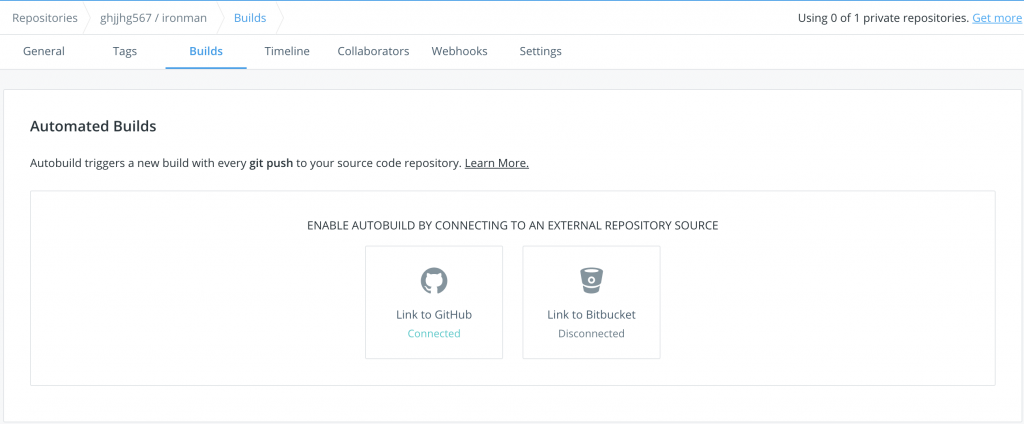Click the Get more link
The height and width of the screenshot is (424, 1024).
[997, 18]
